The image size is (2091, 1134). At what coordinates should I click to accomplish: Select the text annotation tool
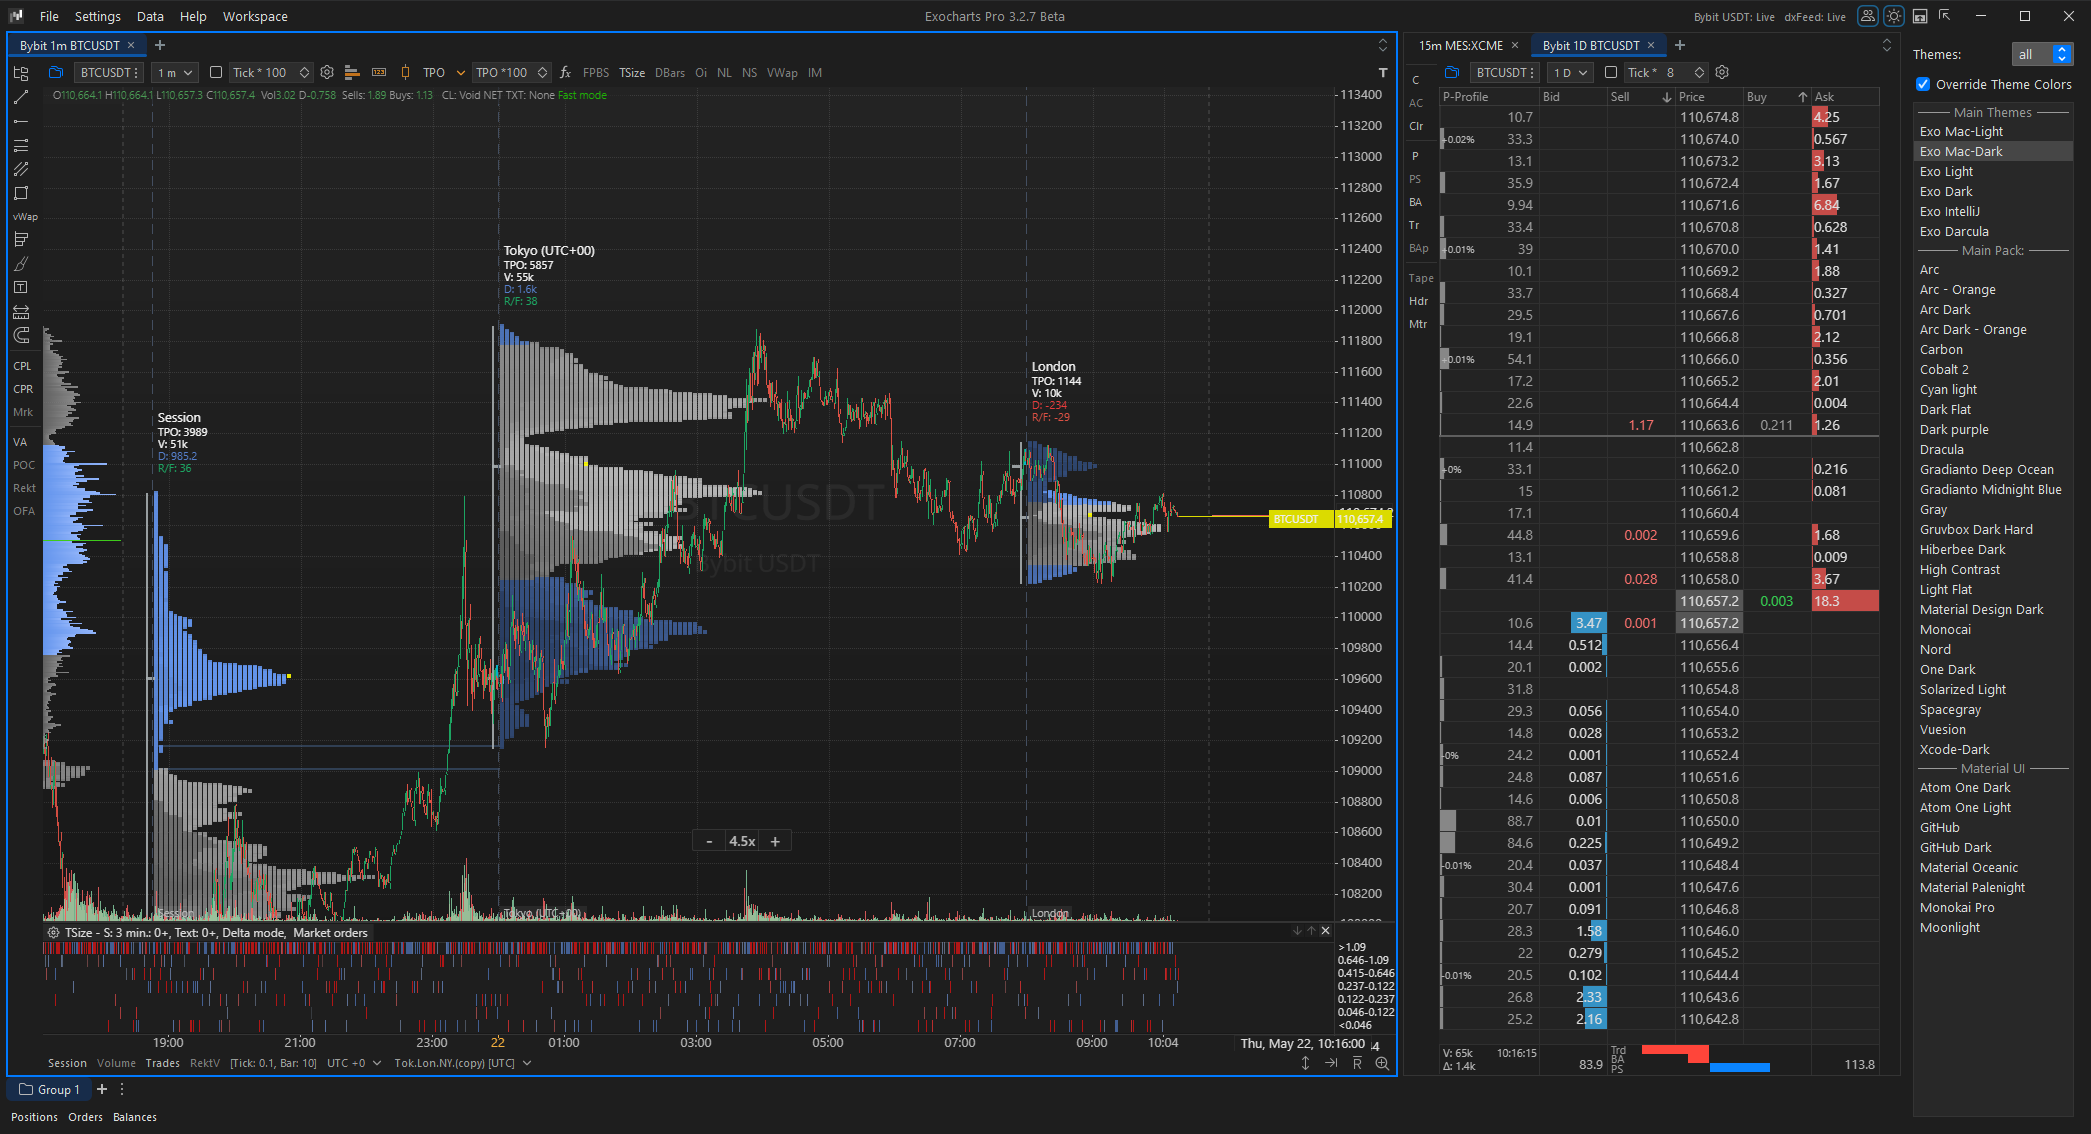point(21,288)
